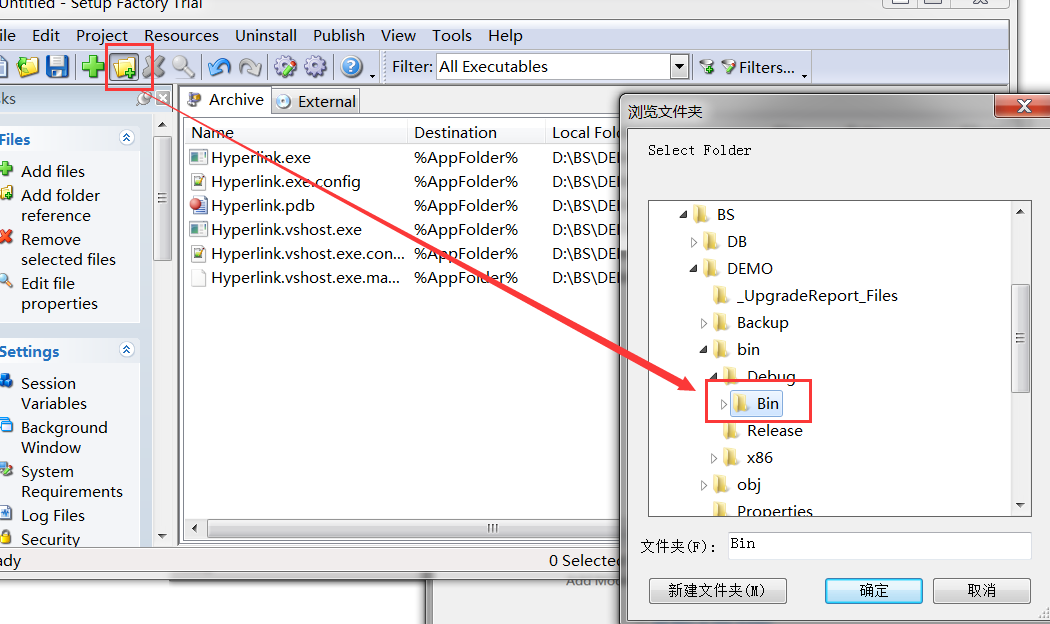Viewport: 1050px width, 624px height.
Task: Open the Background Window settings link
Action: click(x=64, y=437)
